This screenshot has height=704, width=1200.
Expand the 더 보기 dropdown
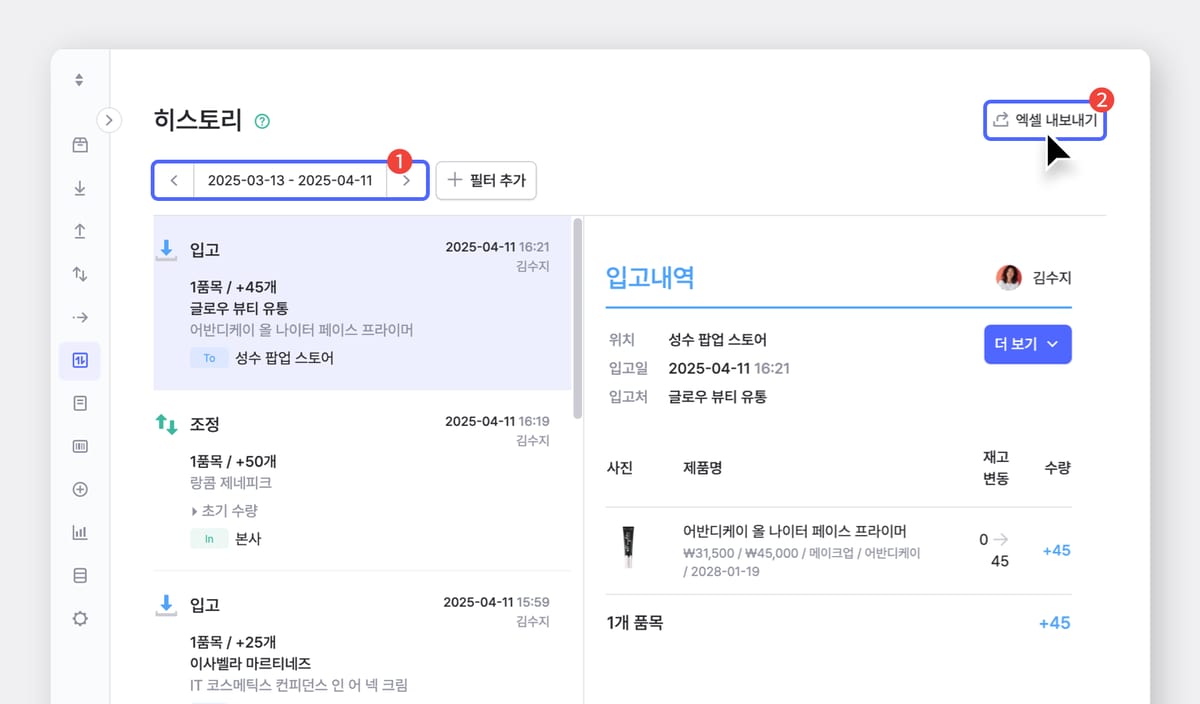[1027, 344]
